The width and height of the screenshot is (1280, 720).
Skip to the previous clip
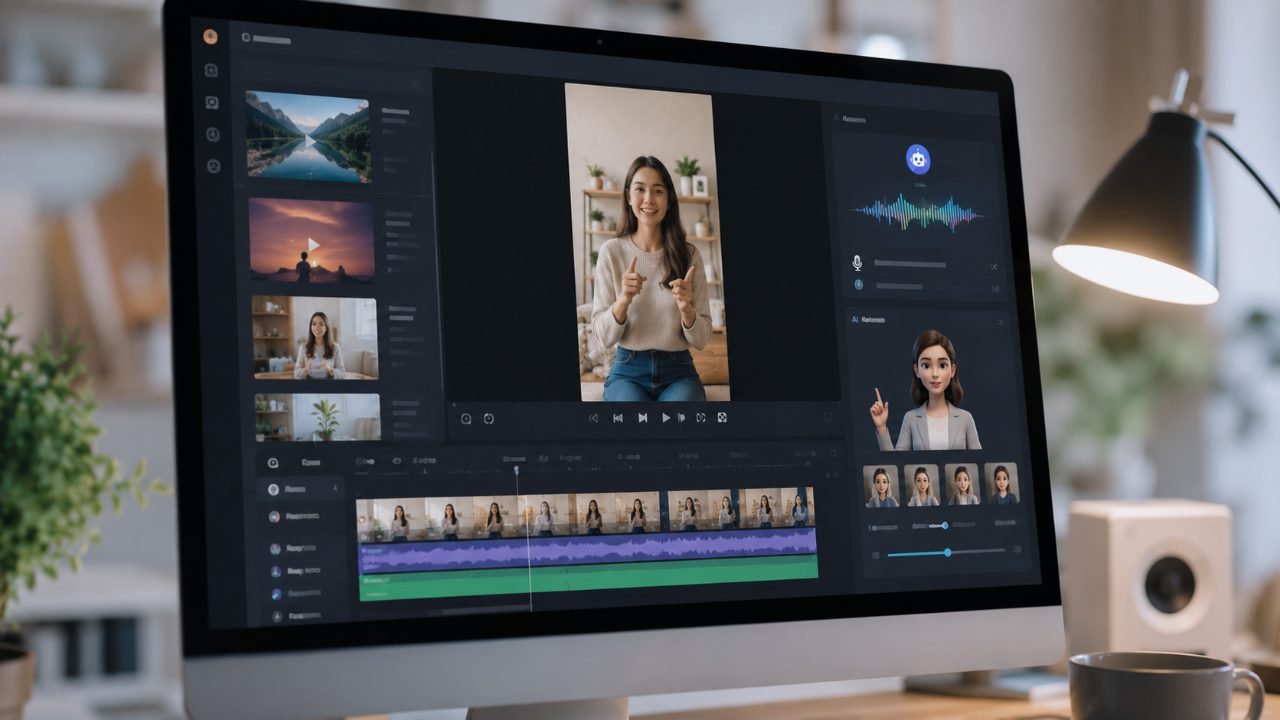tap(618, 418)
